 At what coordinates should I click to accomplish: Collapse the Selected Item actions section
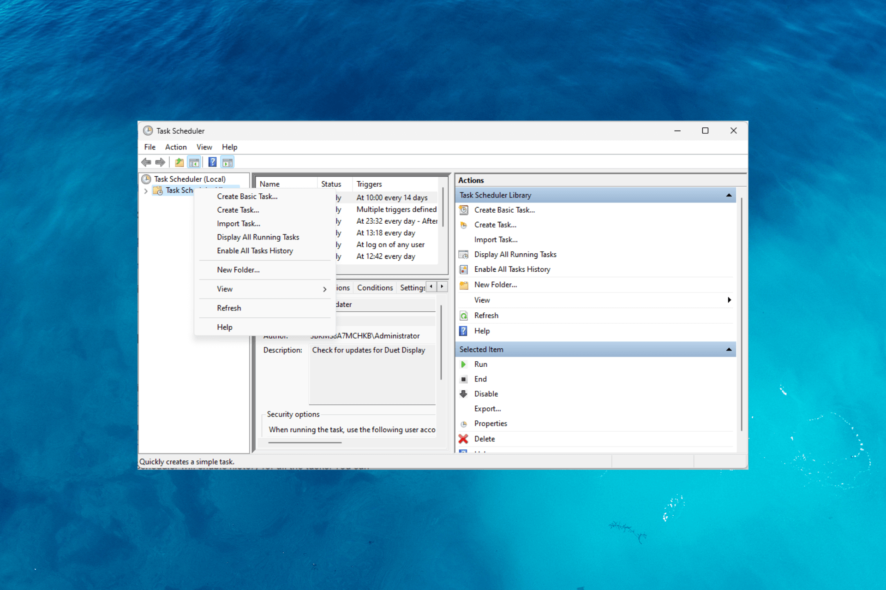pyautogui.click(x=728, y=348)
